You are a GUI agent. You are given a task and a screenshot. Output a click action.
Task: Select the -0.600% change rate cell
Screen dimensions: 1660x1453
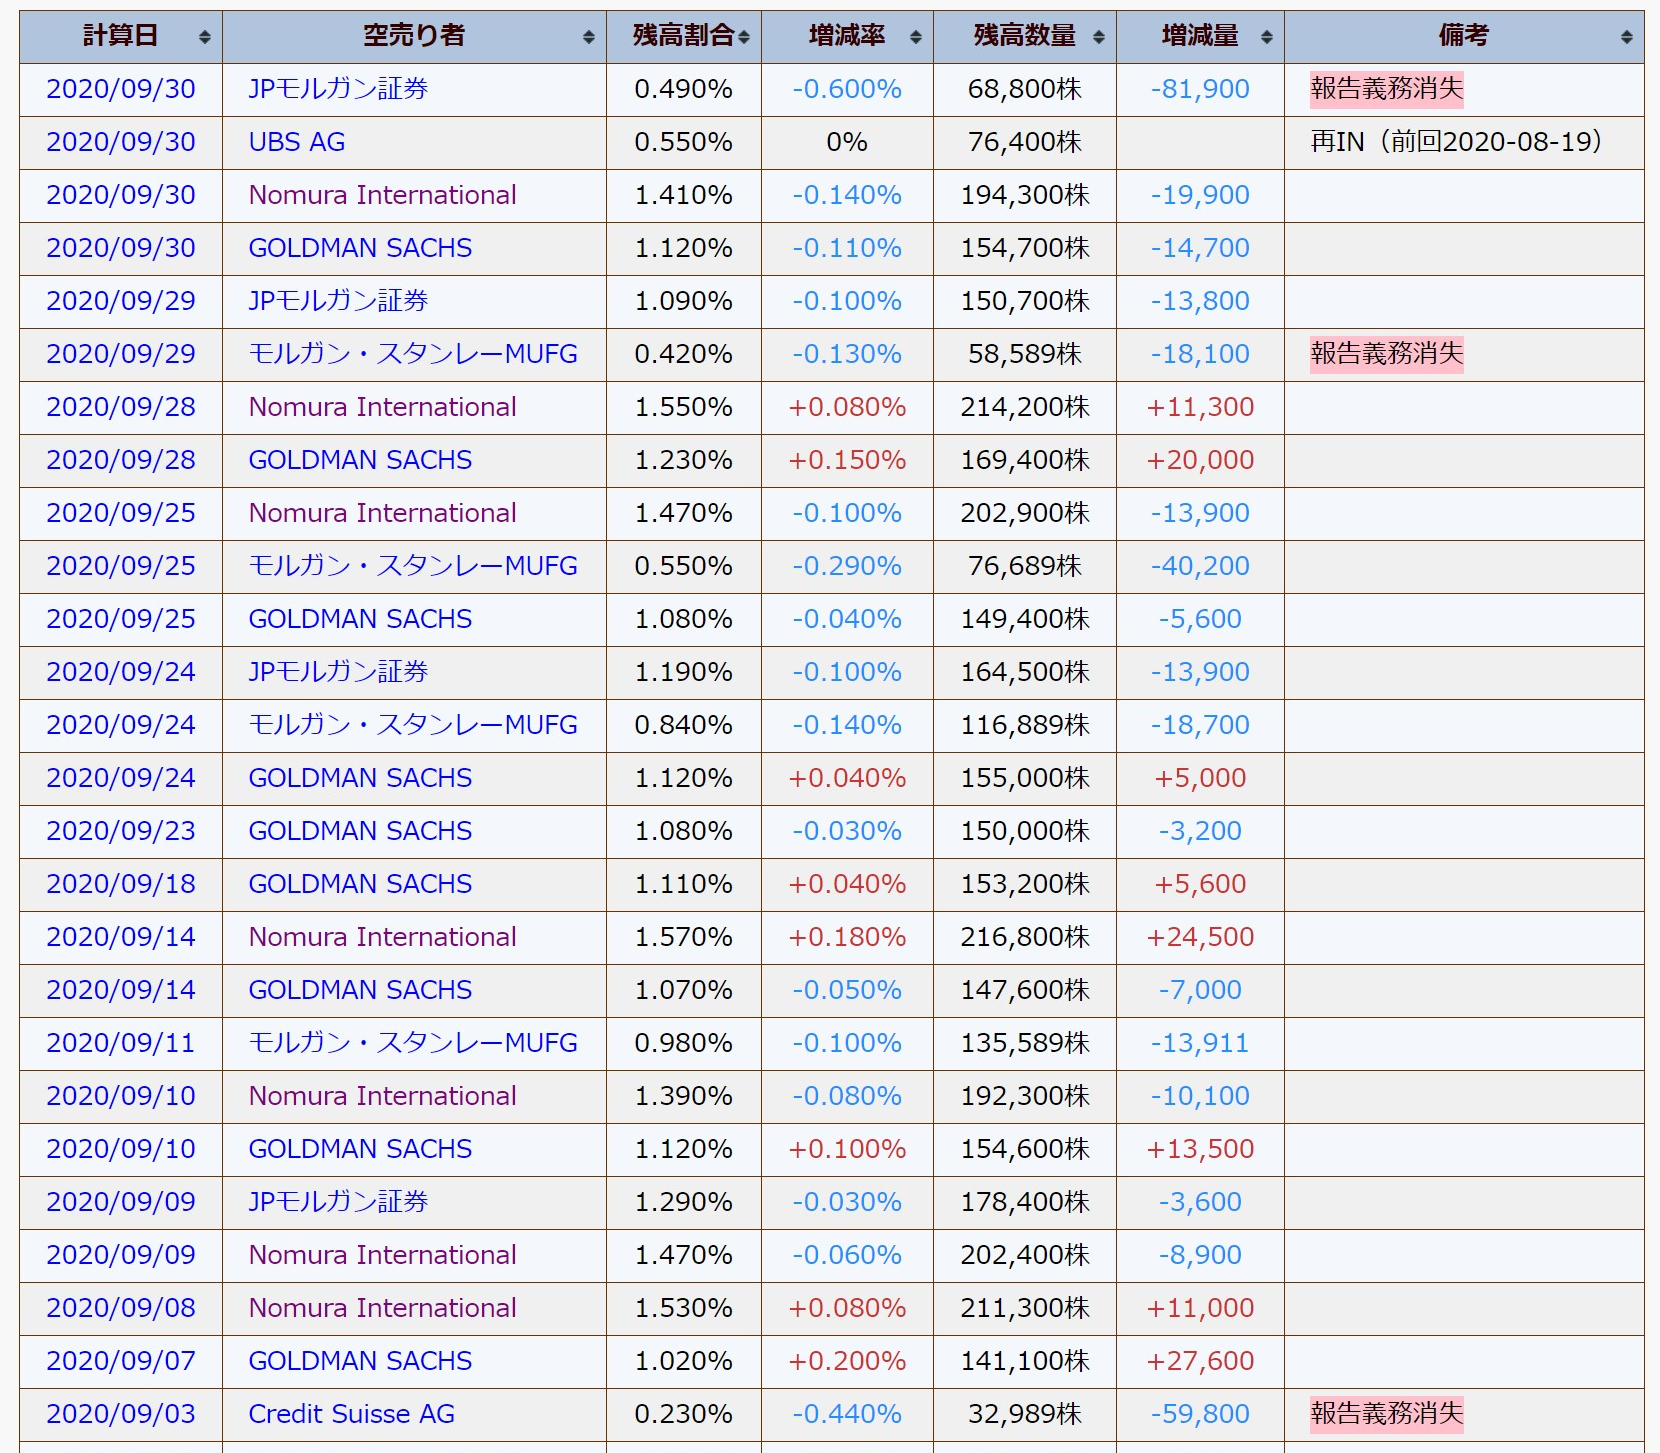point(847,89)
